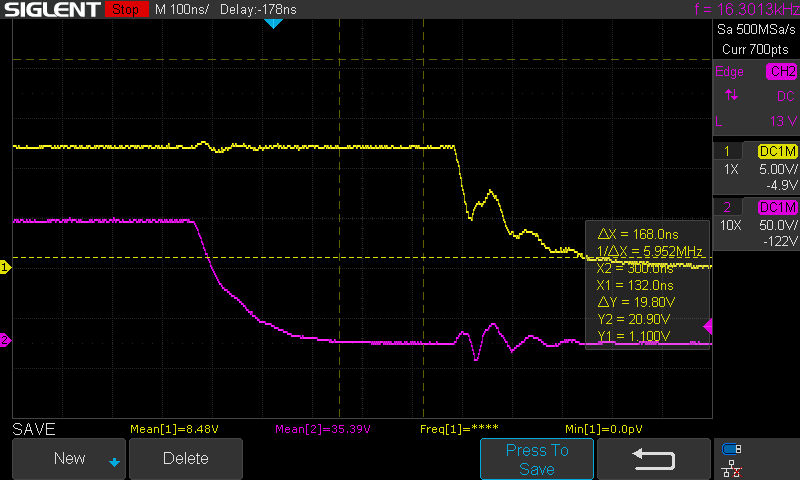800x480 pixels.
Task: Expand the New save-type dropdown arrow
Action: pyautogui.click(x=114, y=461)
